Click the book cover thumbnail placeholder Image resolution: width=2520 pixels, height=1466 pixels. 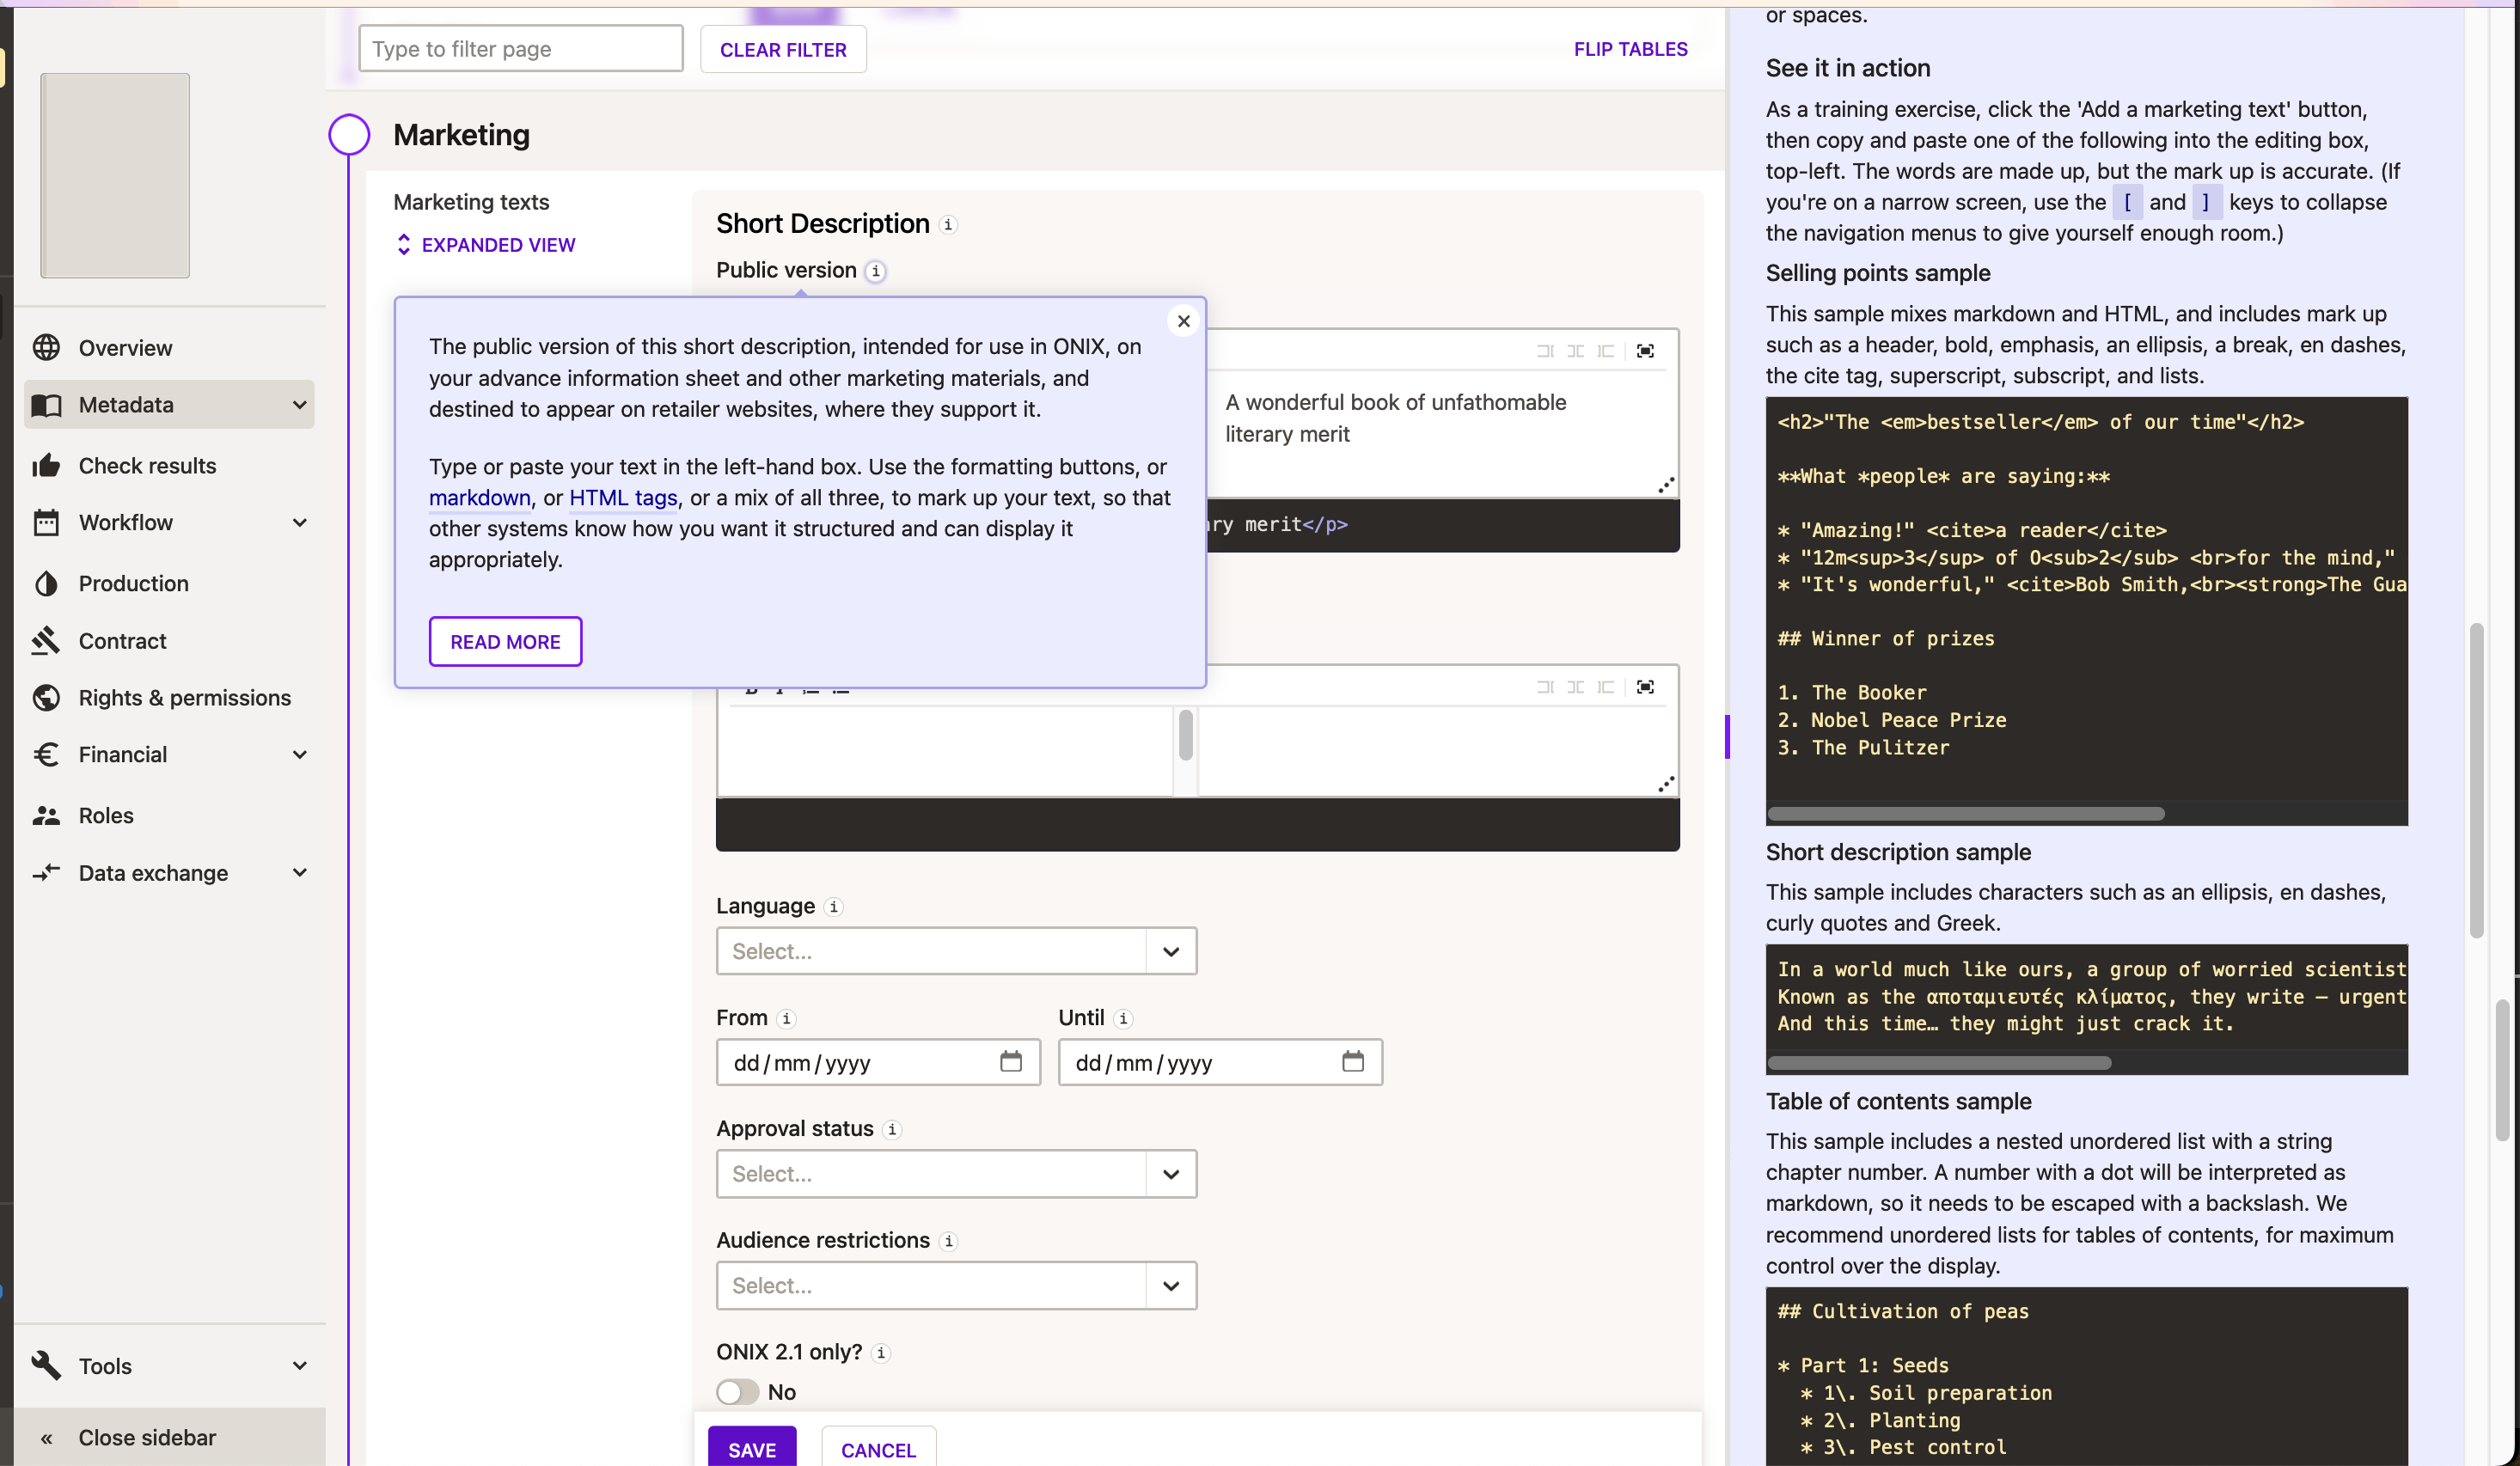pyautogui.click(x=115, y=175)
